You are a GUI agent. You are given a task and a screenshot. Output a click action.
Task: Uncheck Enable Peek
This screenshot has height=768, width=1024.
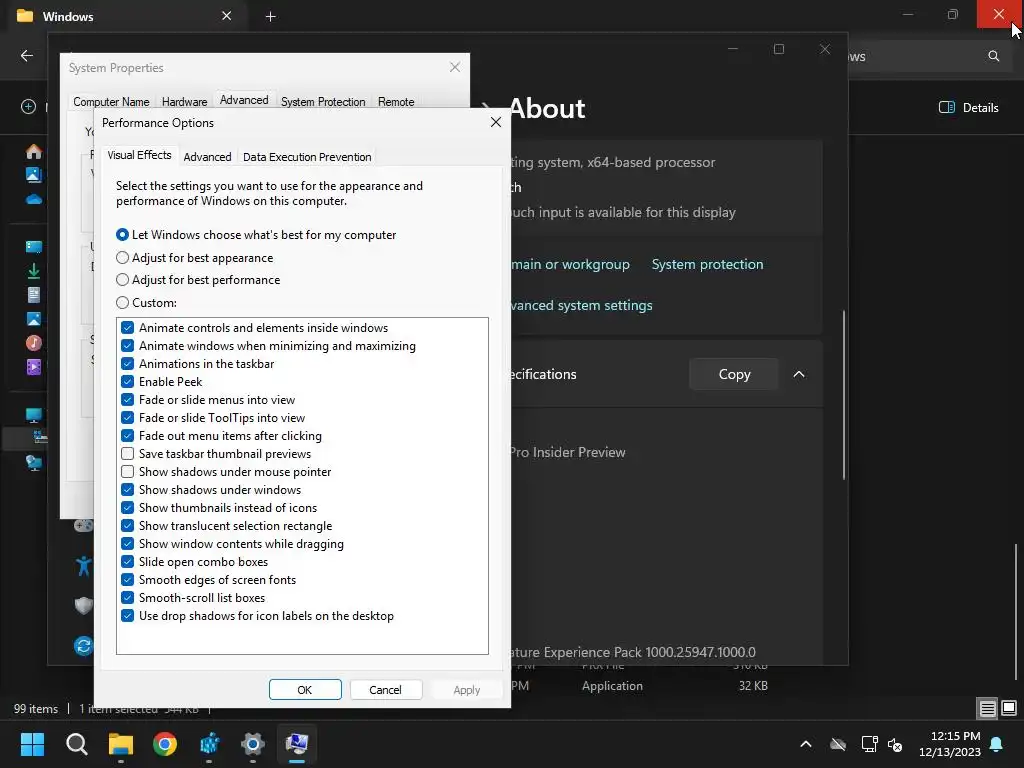(x=127, y=382)
